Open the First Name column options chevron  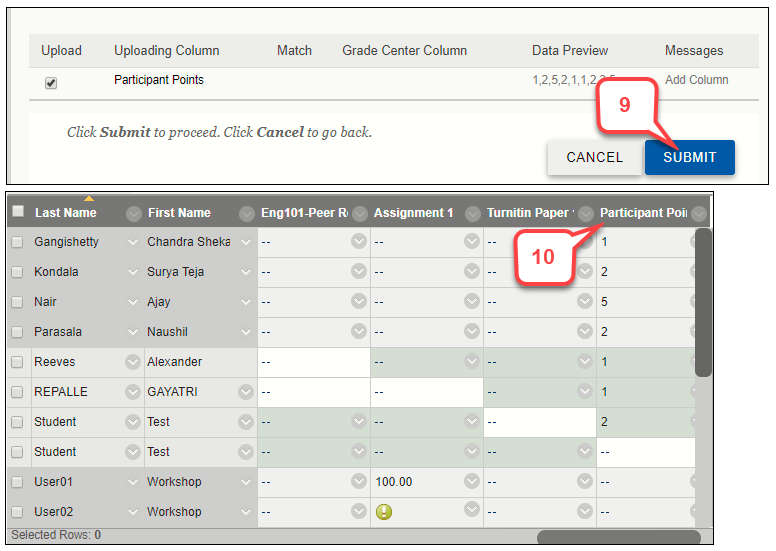tap(246, 213)
